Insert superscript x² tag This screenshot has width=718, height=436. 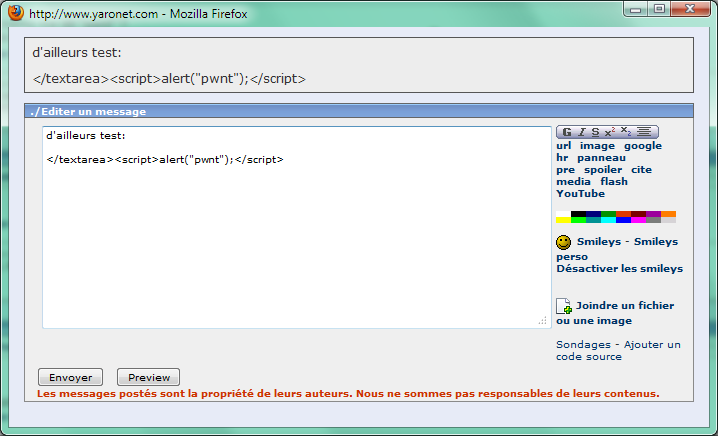(x=610, y=132)
